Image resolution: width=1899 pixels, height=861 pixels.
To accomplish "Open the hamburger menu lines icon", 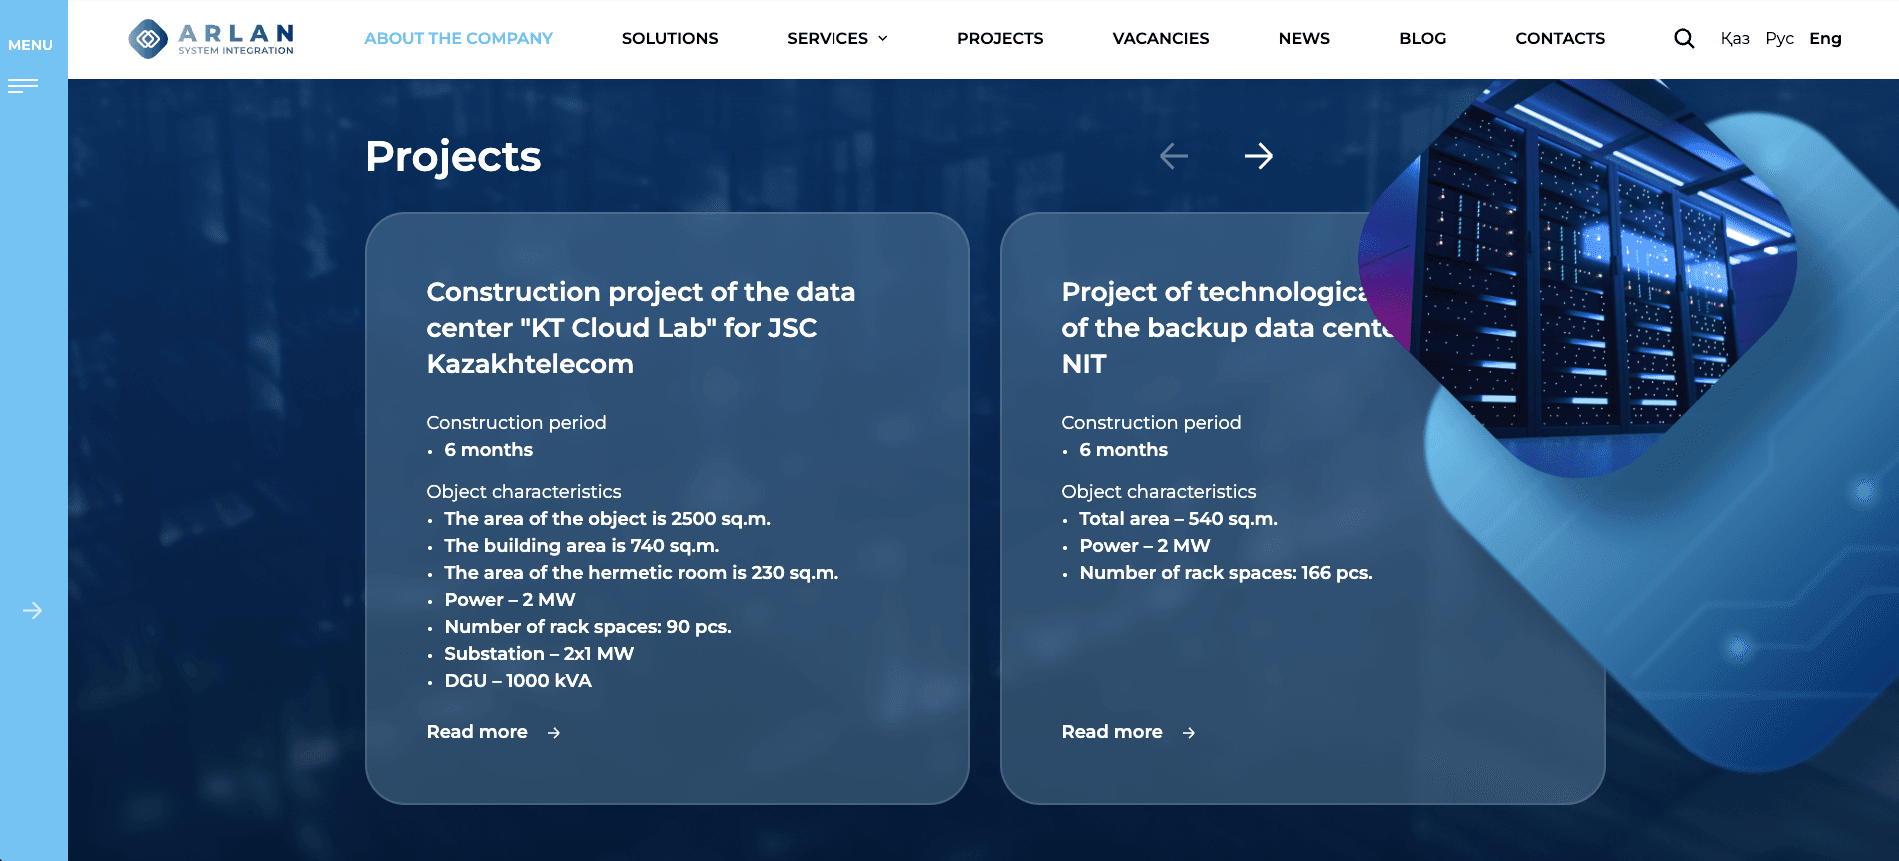I will [23, 86].
